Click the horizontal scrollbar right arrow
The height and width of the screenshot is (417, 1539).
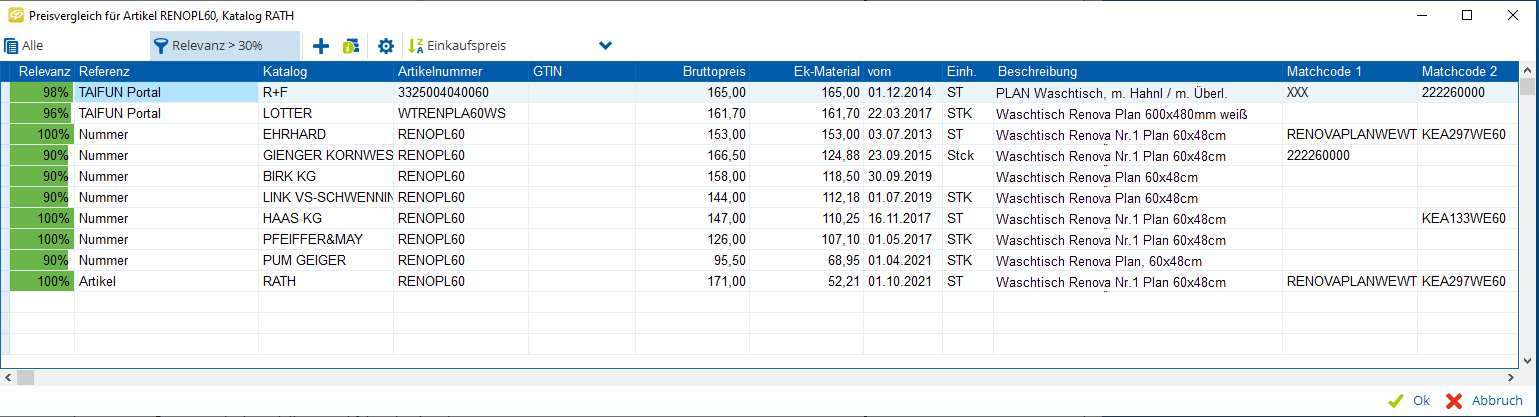(1511, 378)
